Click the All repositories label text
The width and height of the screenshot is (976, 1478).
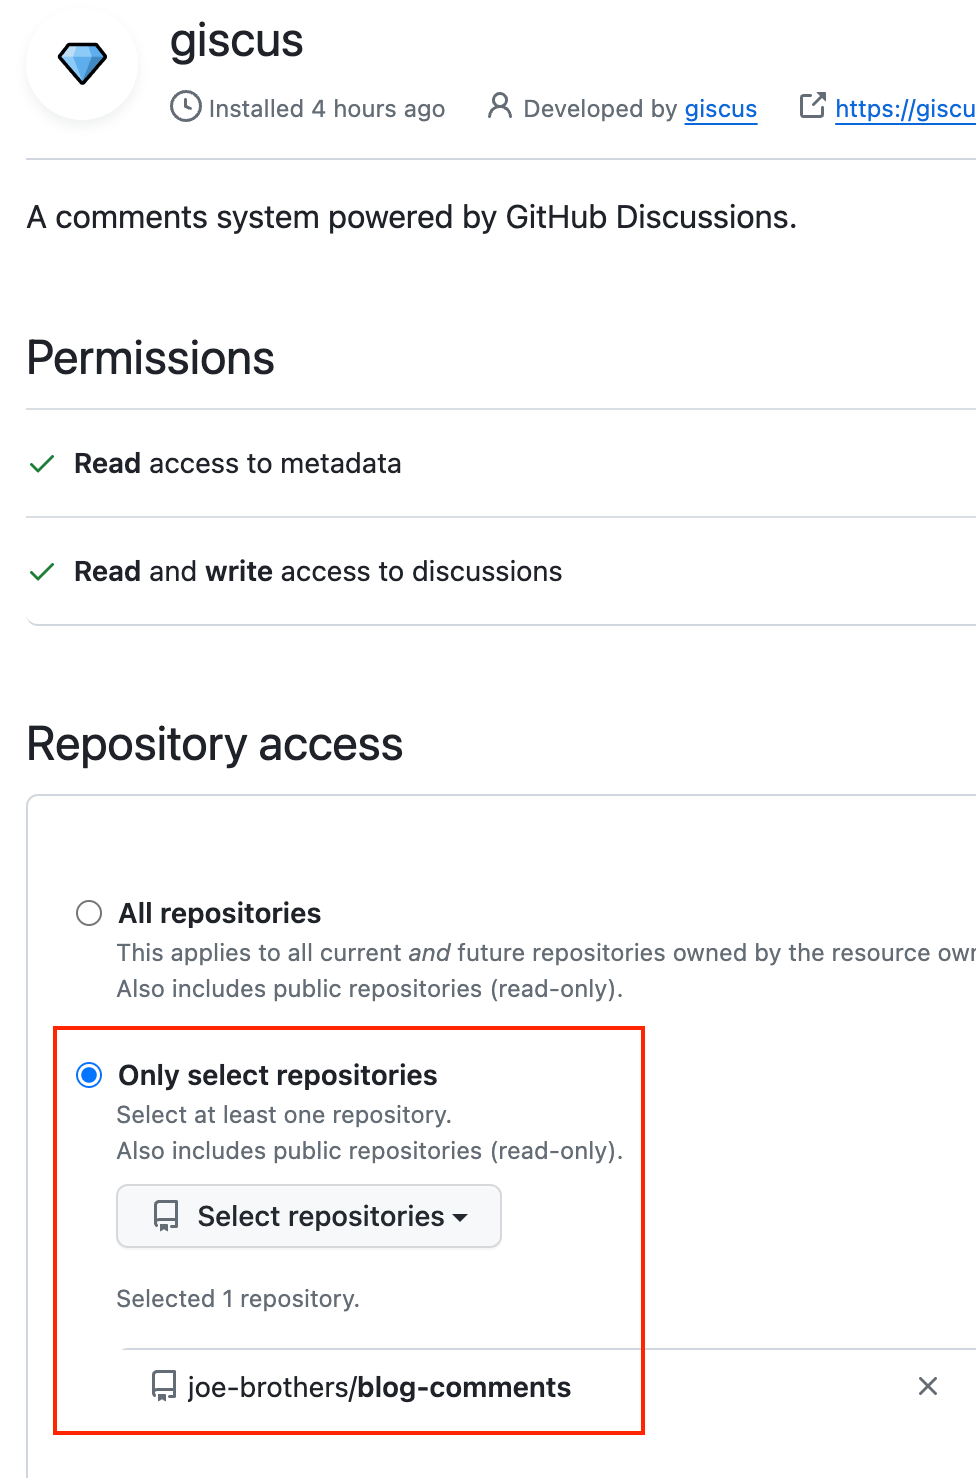coord(220,913)
